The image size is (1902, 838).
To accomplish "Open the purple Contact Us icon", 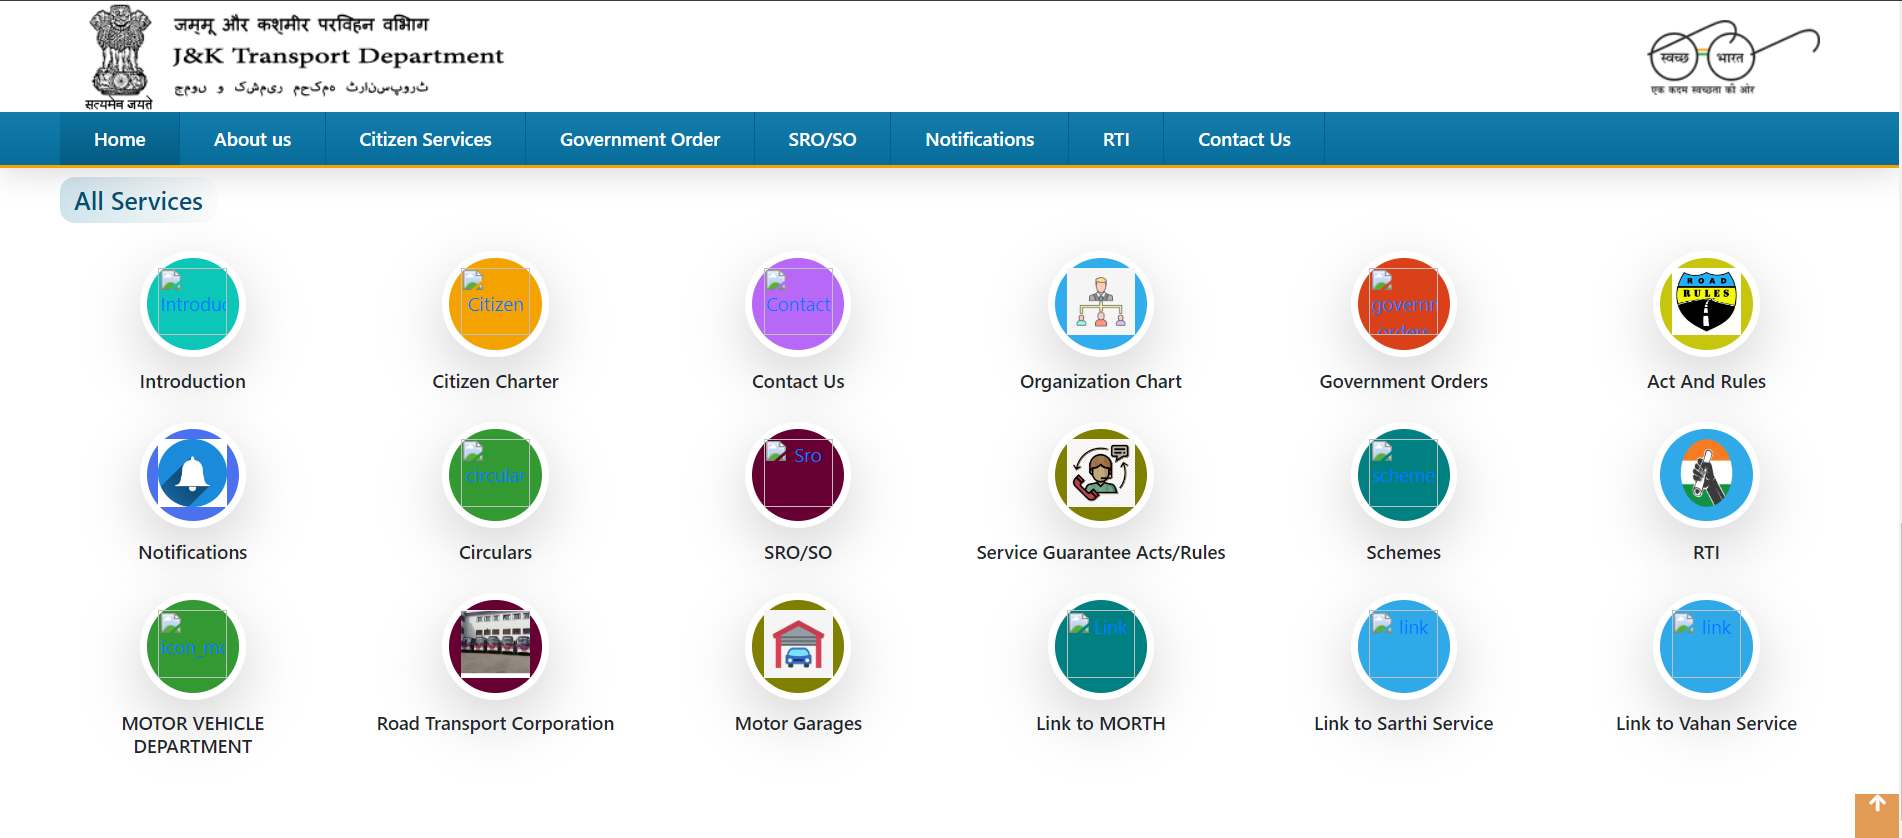I will coord(798,304).
